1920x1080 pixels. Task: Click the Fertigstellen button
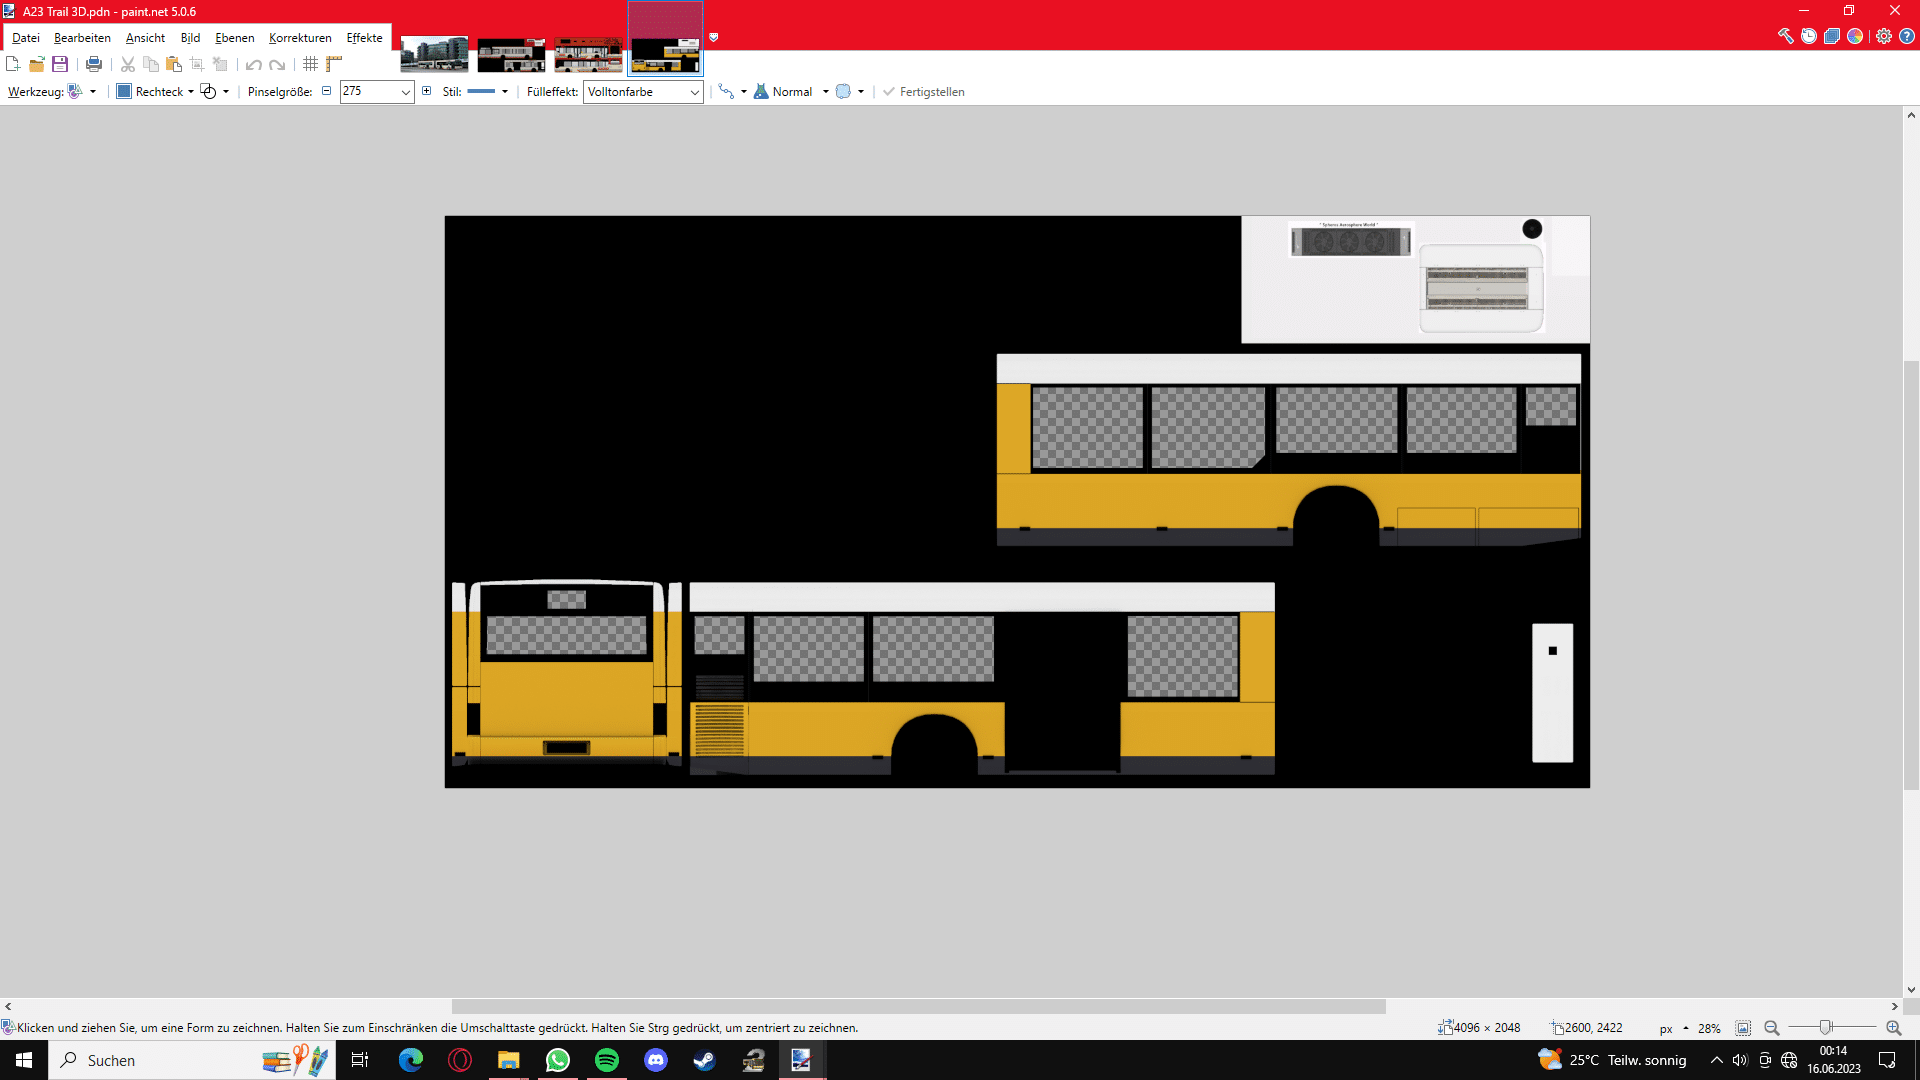(x=923, y=91)
